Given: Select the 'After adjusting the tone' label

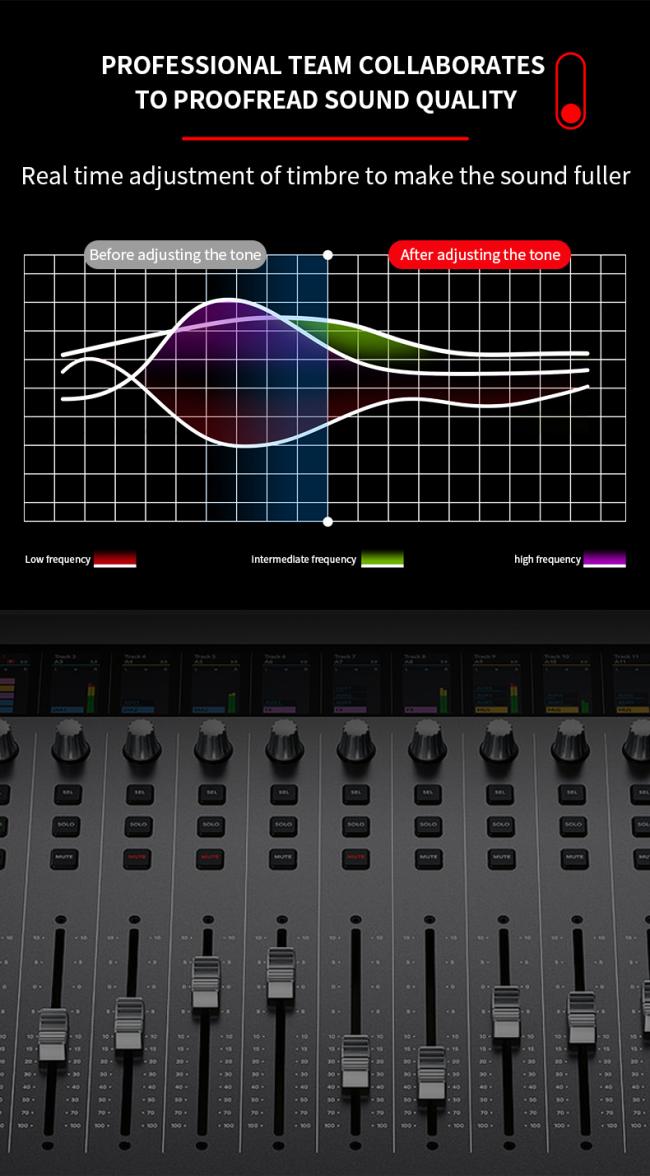Looking at the screenshot, I should coord(480,255).
